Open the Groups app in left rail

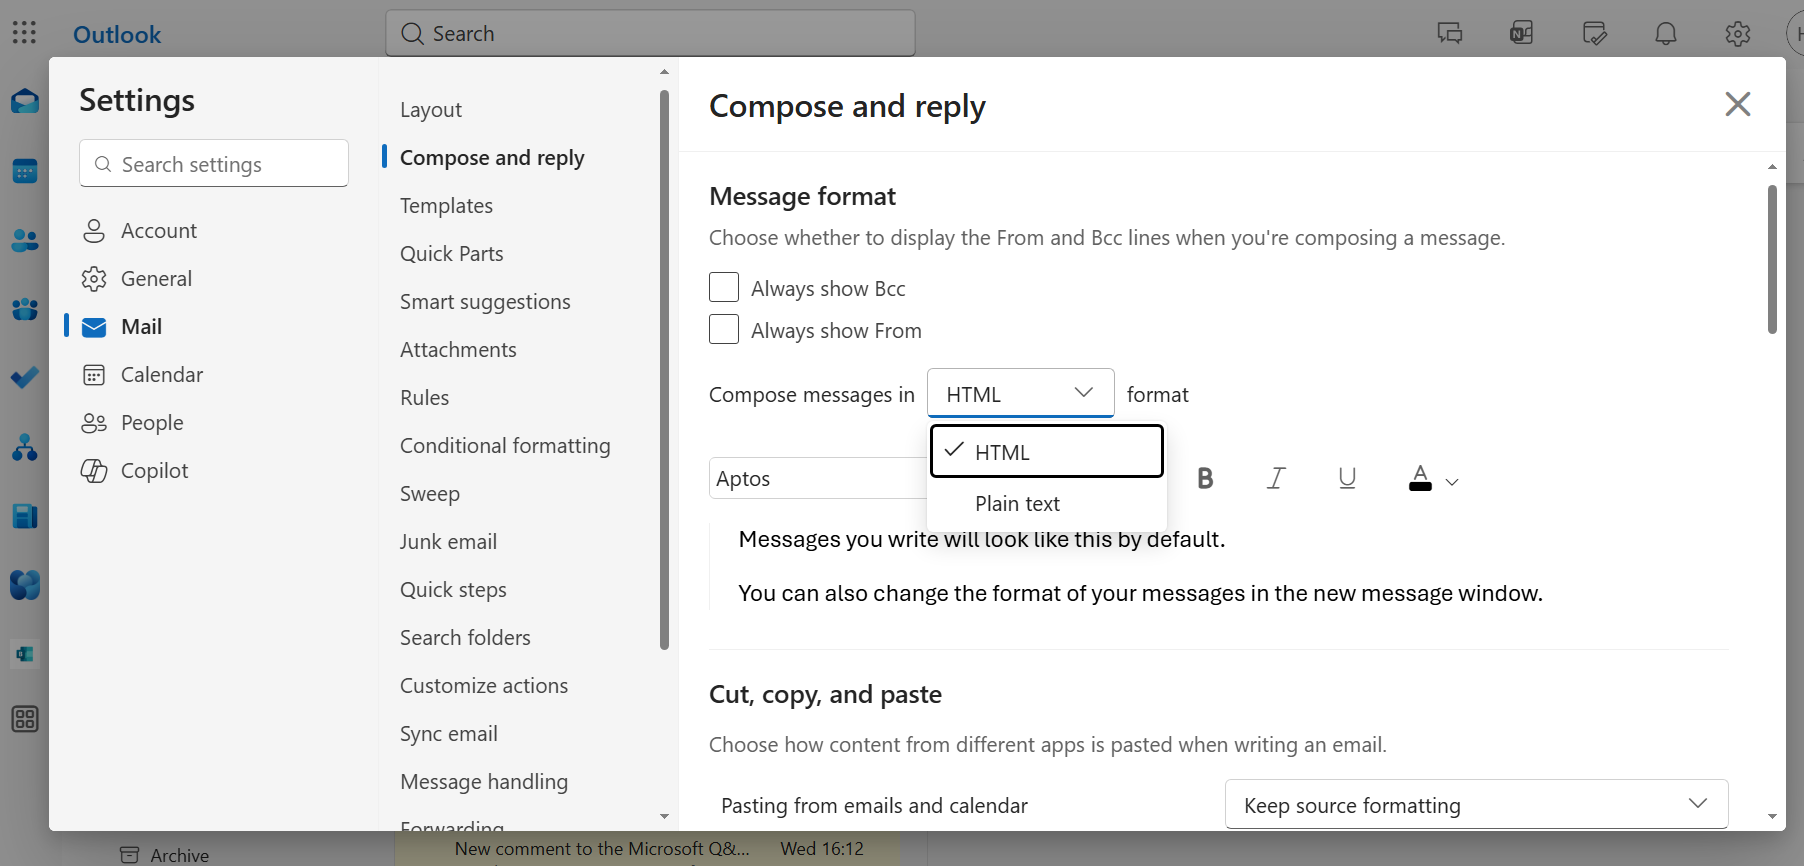(25, 309)
